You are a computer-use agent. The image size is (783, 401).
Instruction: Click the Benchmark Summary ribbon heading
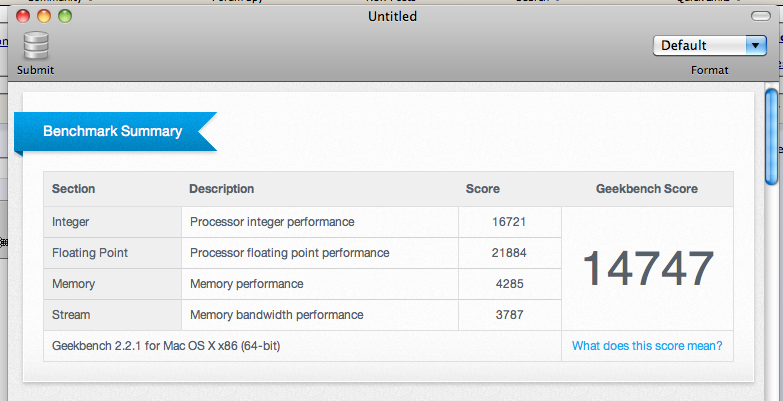pos(112,131)
